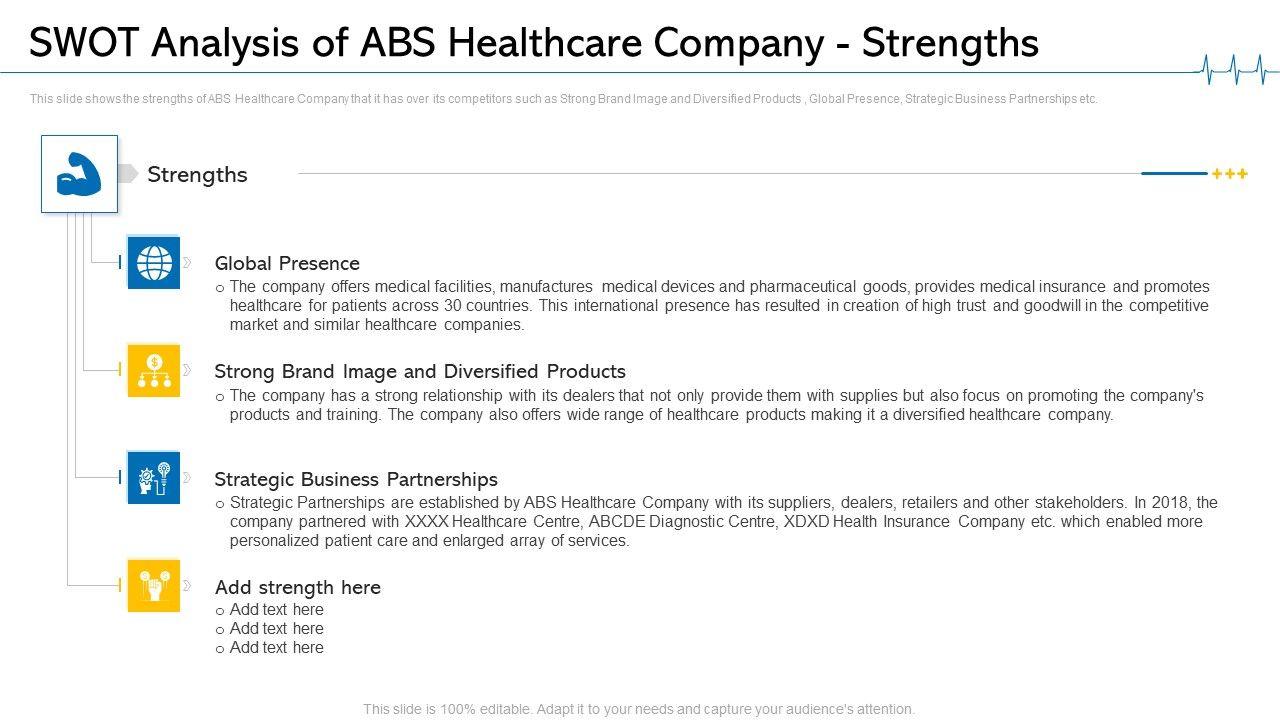Click the footer note about slide being editable
This screenshot has width=1280, height=720.
[639, 709]
